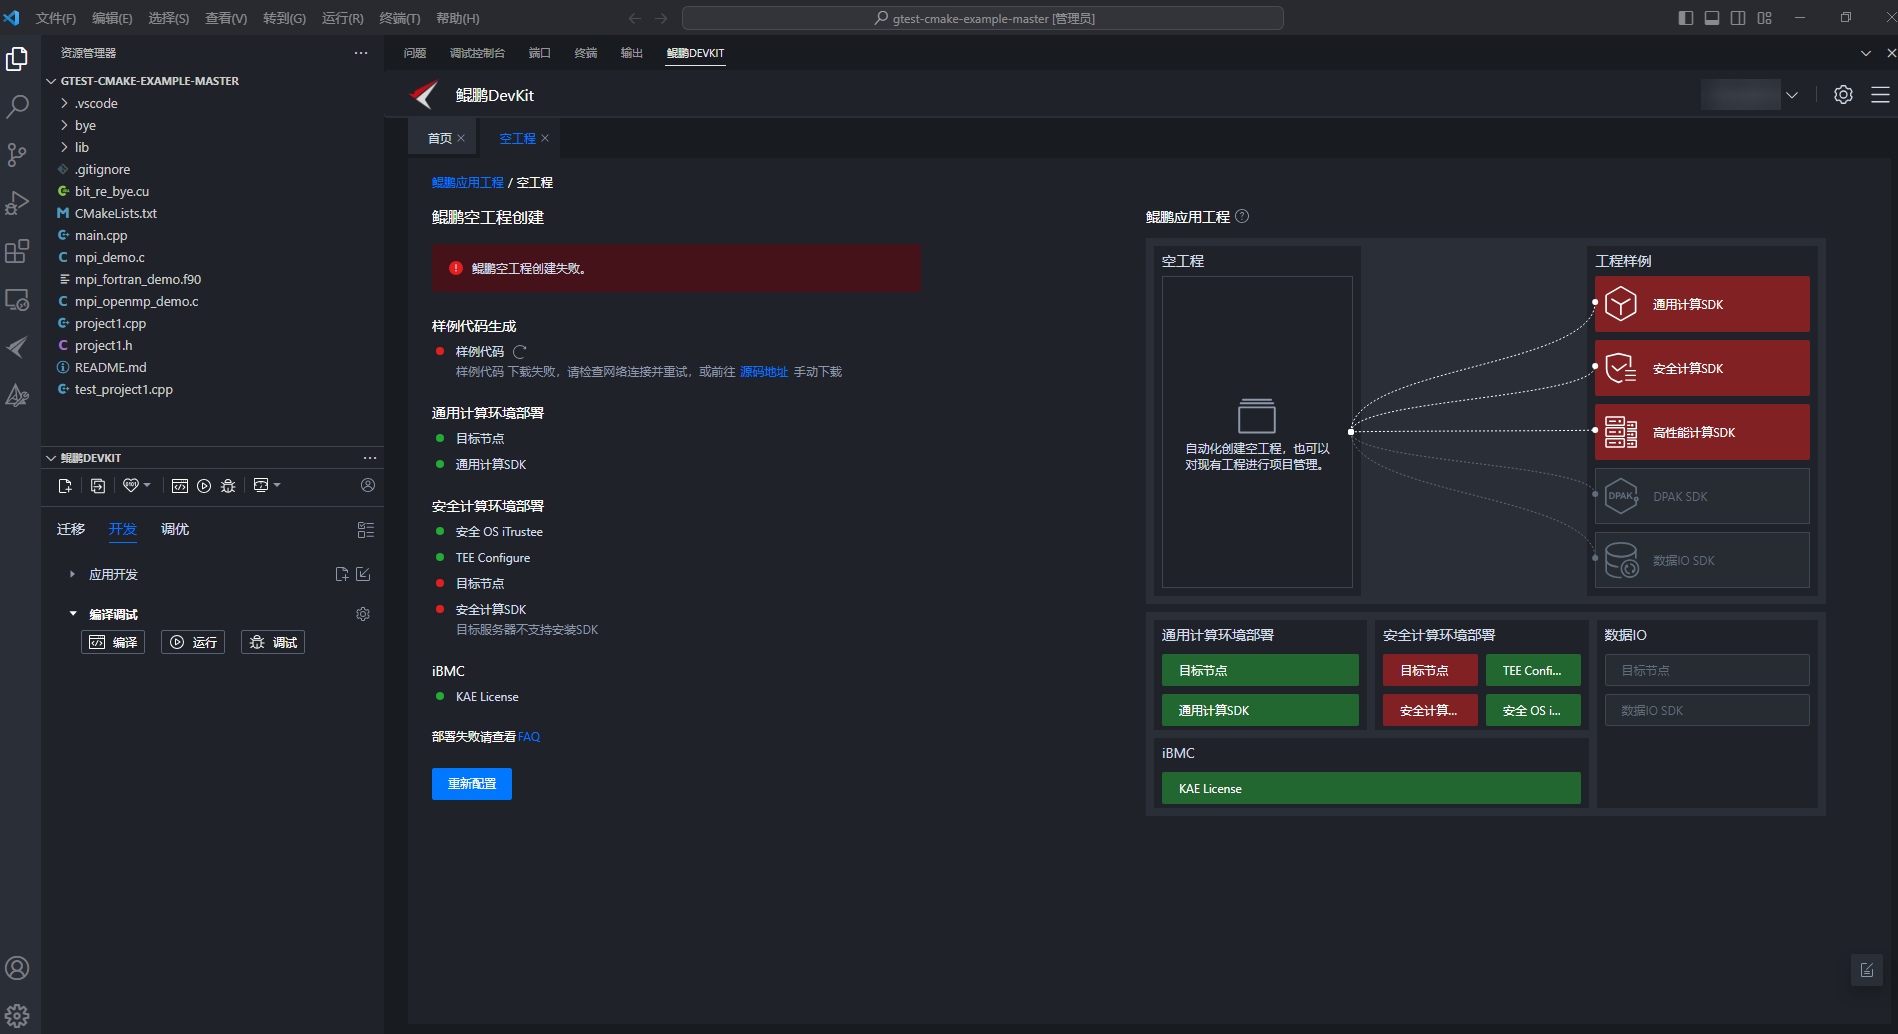Click the debug bug icon in DevKit toolbar
Viewport: 1898px width, 1034px height.
coord(228,486)
